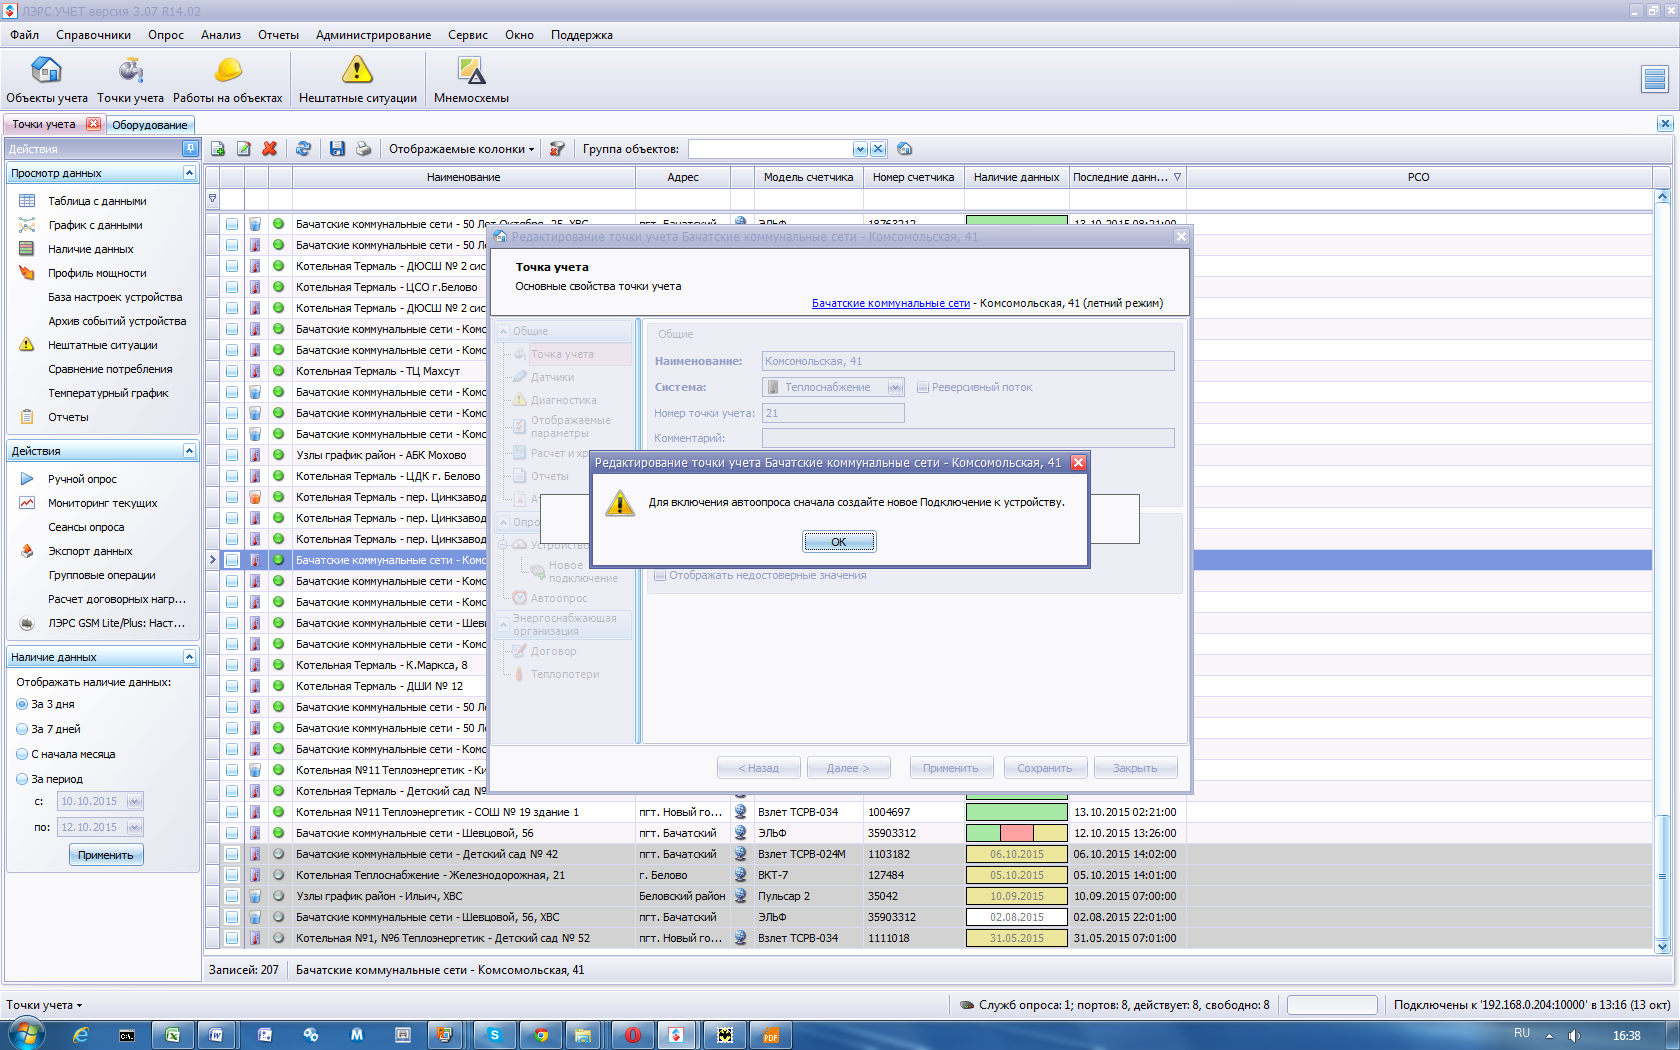Open Таблица с данными view
The height and width of the screenshot is (1050, 1680).
(x=97, y=201)
